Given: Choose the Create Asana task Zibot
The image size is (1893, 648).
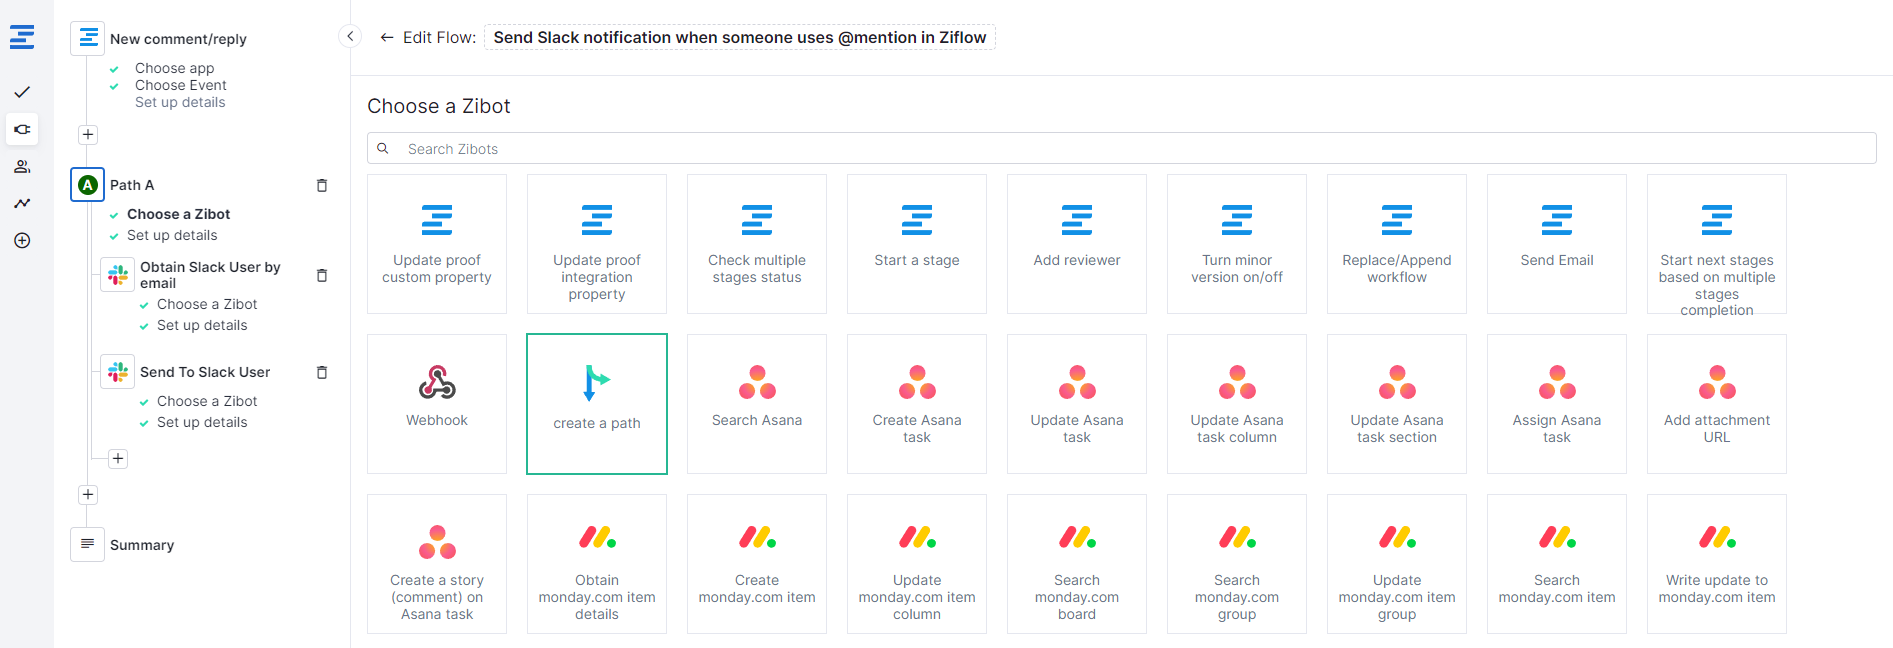Looking at the screenshot, I should (916, 403).
